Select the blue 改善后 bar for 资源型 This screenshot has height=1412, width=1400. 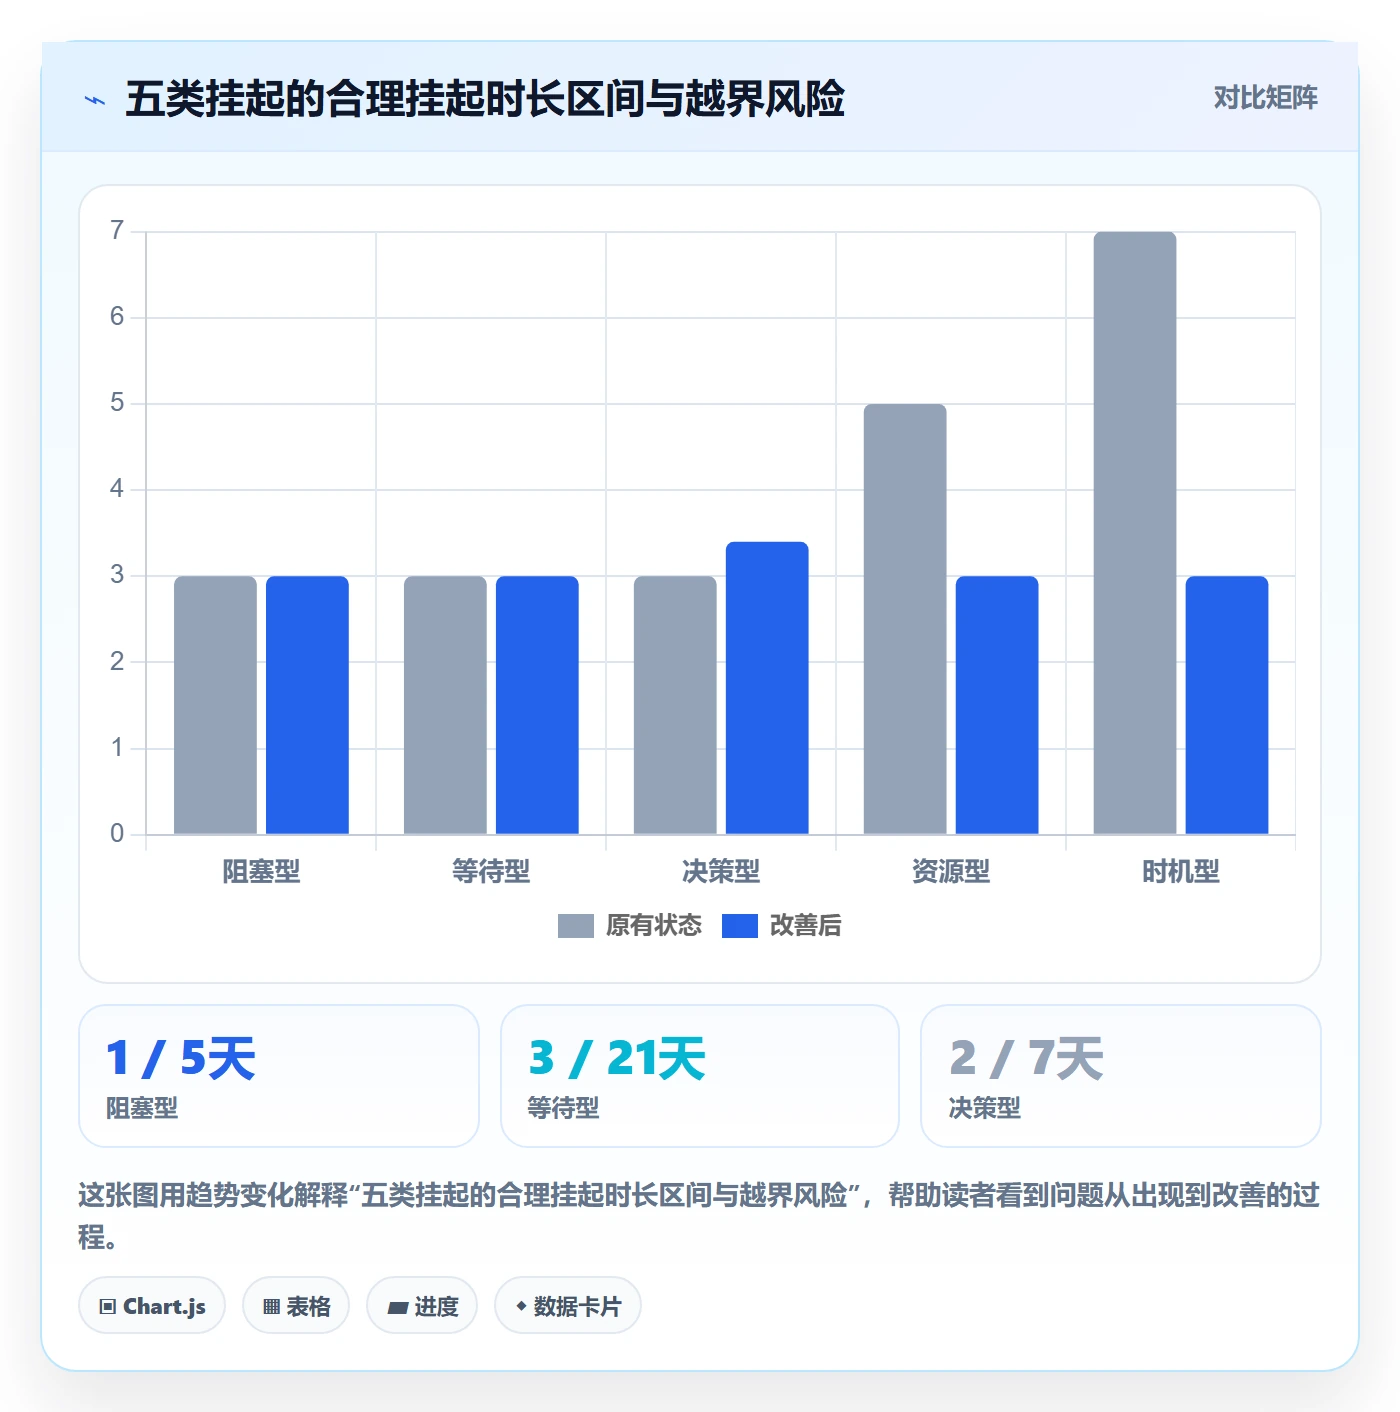coord(997,705)
